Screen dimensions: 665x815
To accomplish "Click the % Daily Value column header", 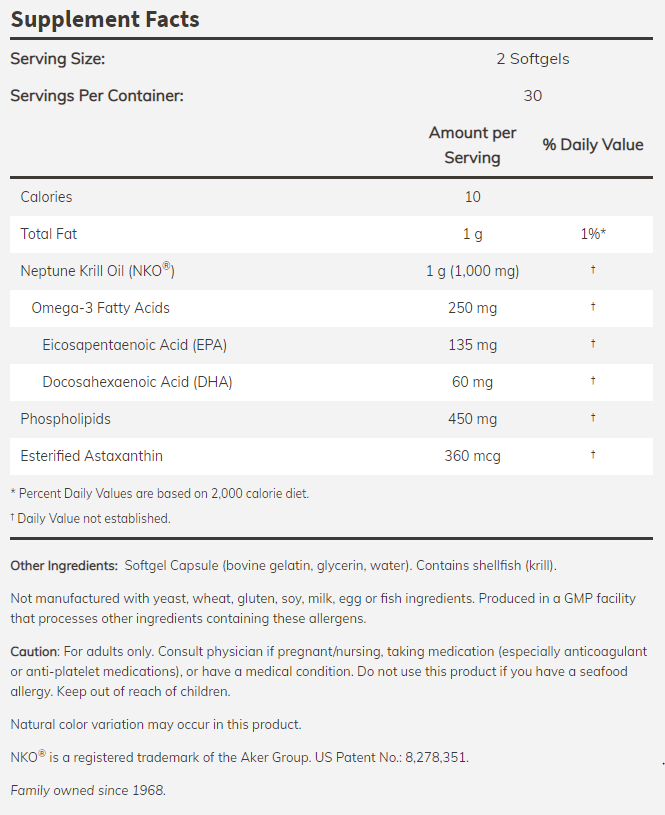I will click(x=593, y=145).
